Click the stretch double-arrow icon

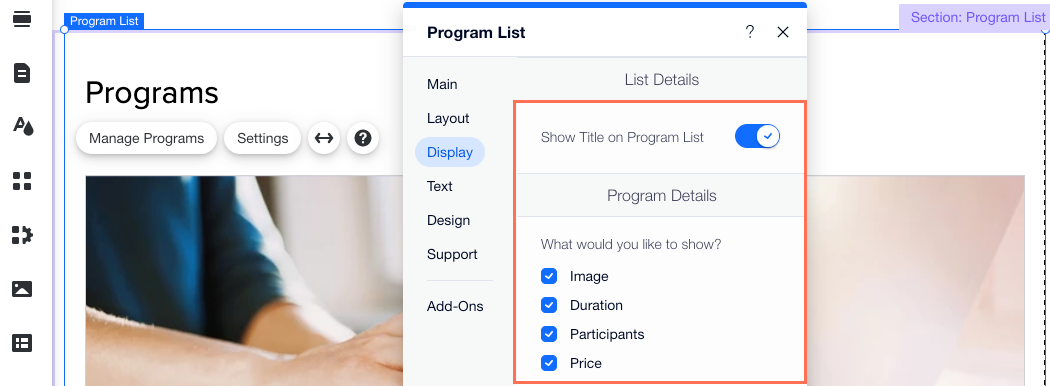[324, 138]
